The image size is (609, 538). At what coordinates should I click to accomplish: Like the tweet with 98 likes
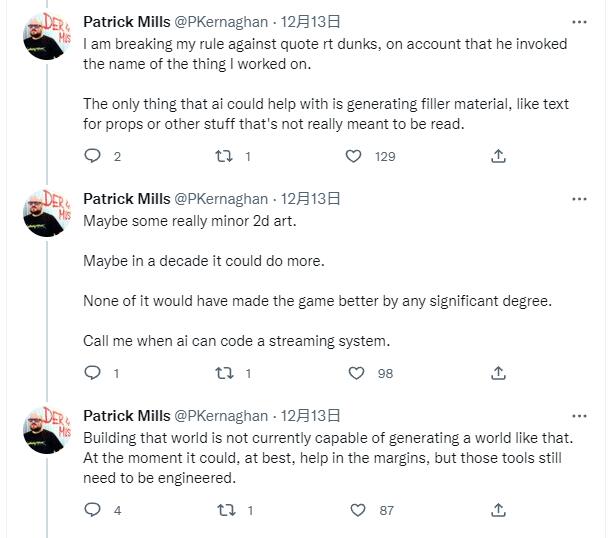click(x=356, y=373)
